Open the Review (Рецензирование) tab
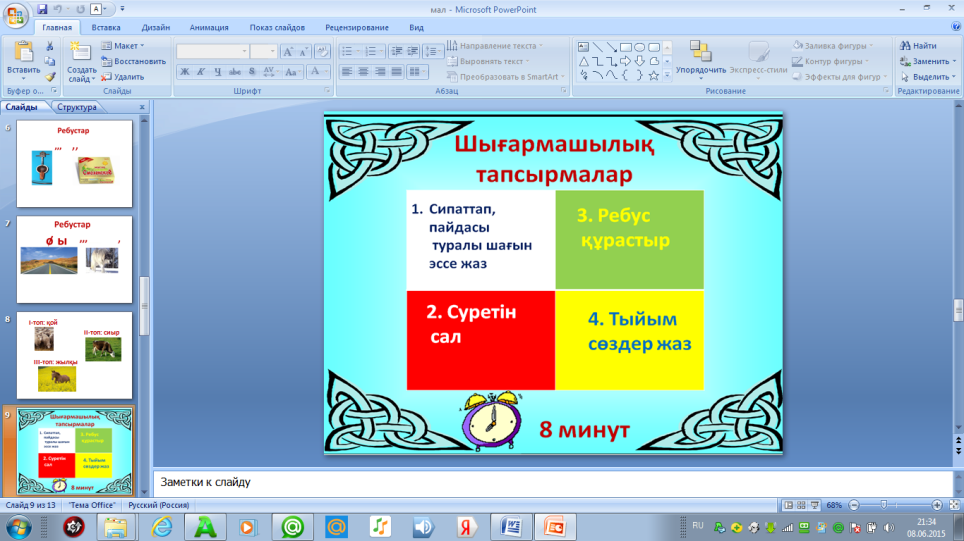This screenshot has width=964, height=541. coord(357,27)
